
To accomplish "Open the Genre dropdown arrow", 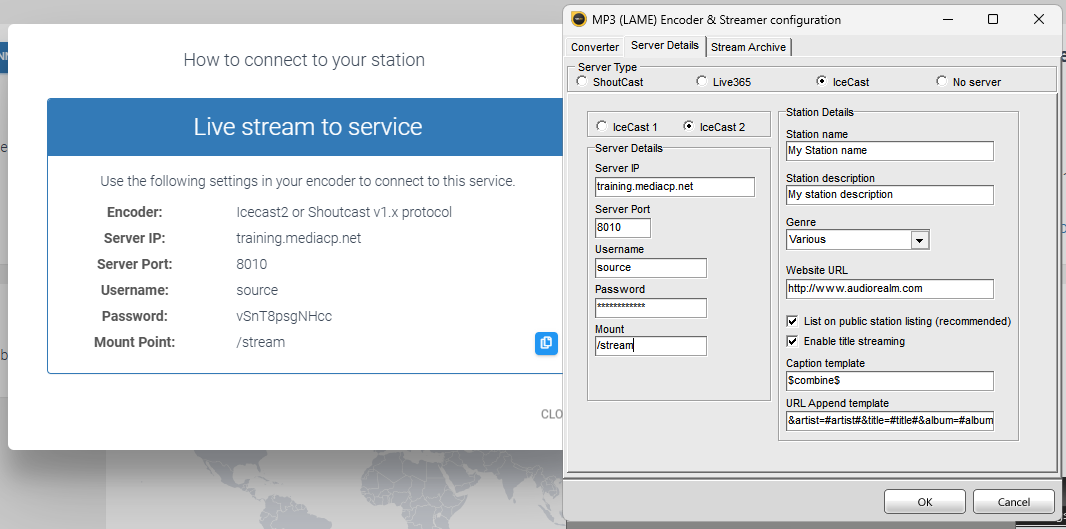I will pyautogui.click(x=920, y=240).
